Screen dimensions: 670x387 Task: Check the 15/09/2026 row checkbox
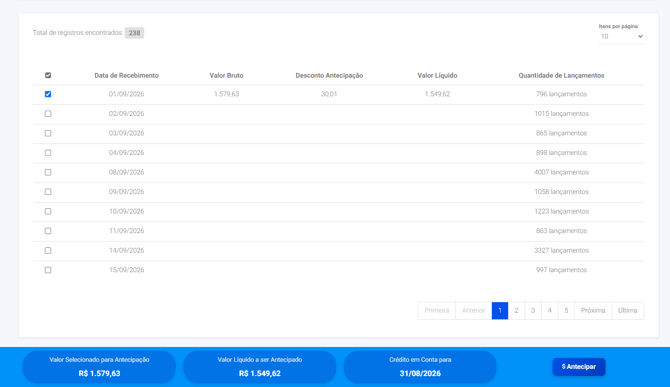pos(48,270)
